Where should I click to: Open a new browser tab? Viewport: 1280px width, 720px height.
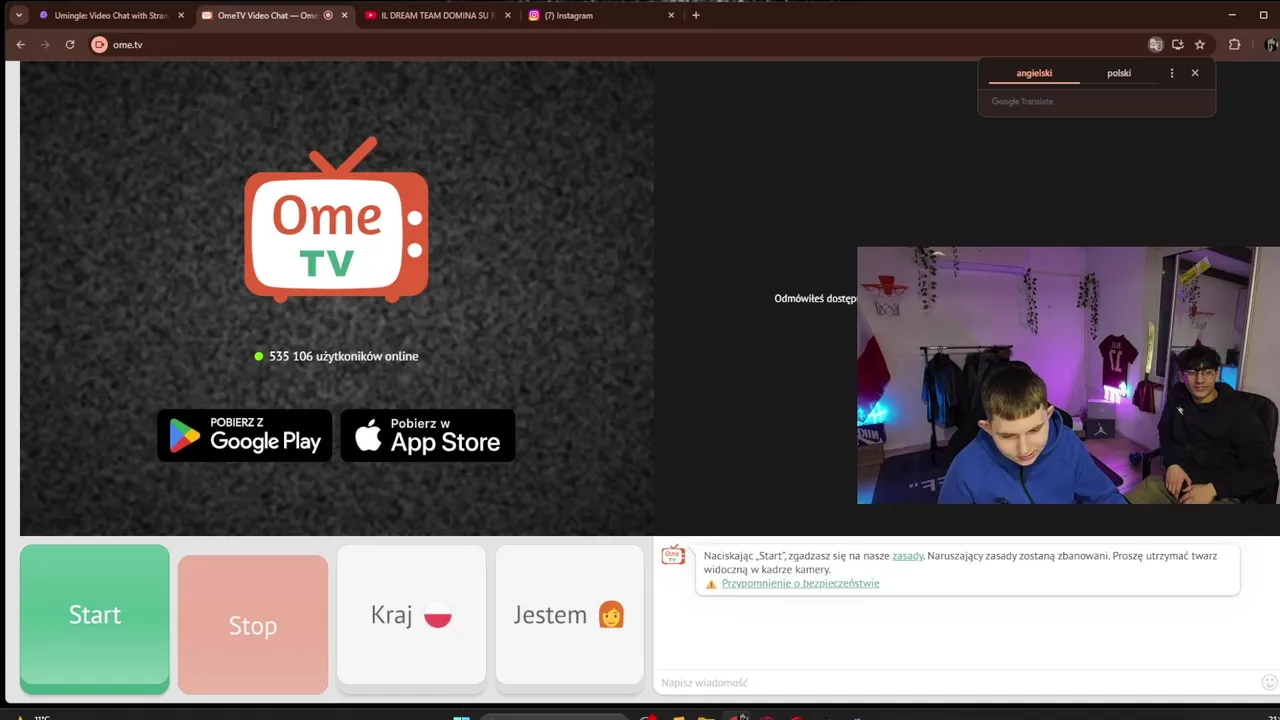696,15
